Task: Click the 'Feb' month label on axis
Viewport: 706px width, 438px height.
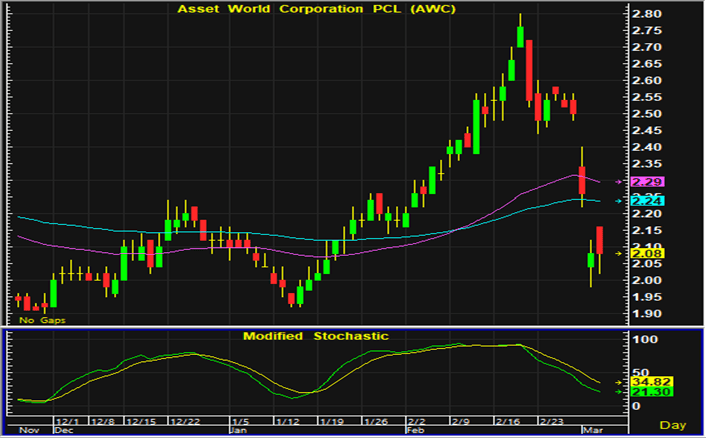Action: pos(412,430)
